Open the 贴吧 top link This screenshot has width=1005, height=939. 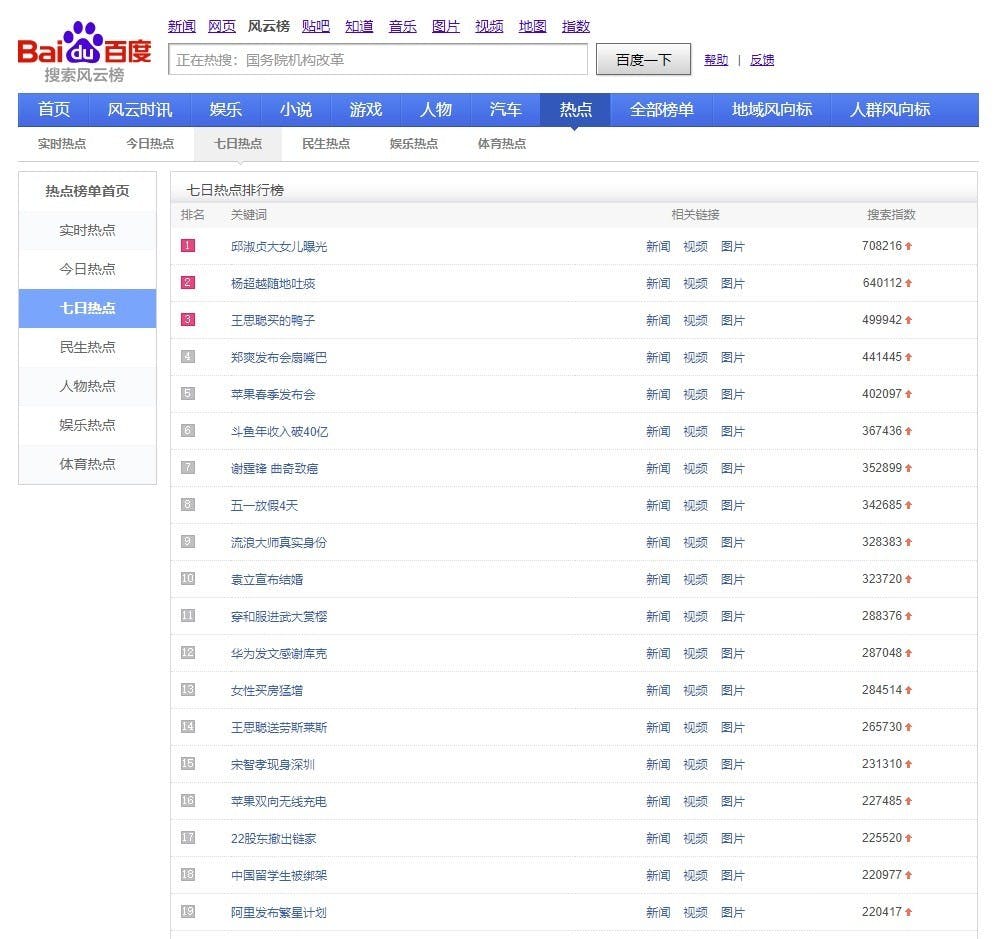(x=316, y=26)
